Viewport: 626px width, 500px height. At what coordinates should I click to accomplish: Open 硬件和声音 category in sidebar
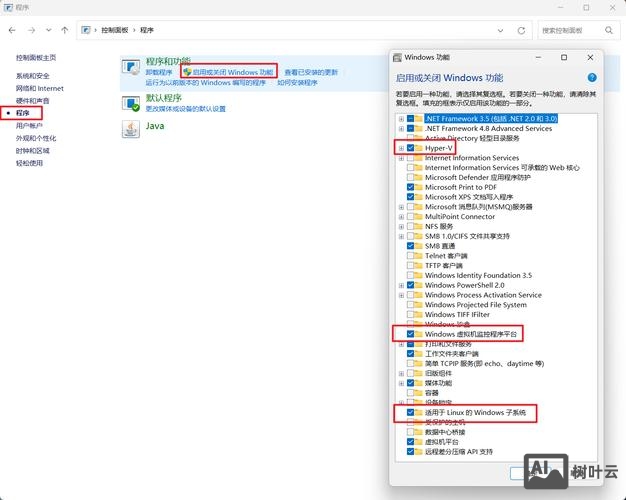pyautogui.click(x=33, y=101)
